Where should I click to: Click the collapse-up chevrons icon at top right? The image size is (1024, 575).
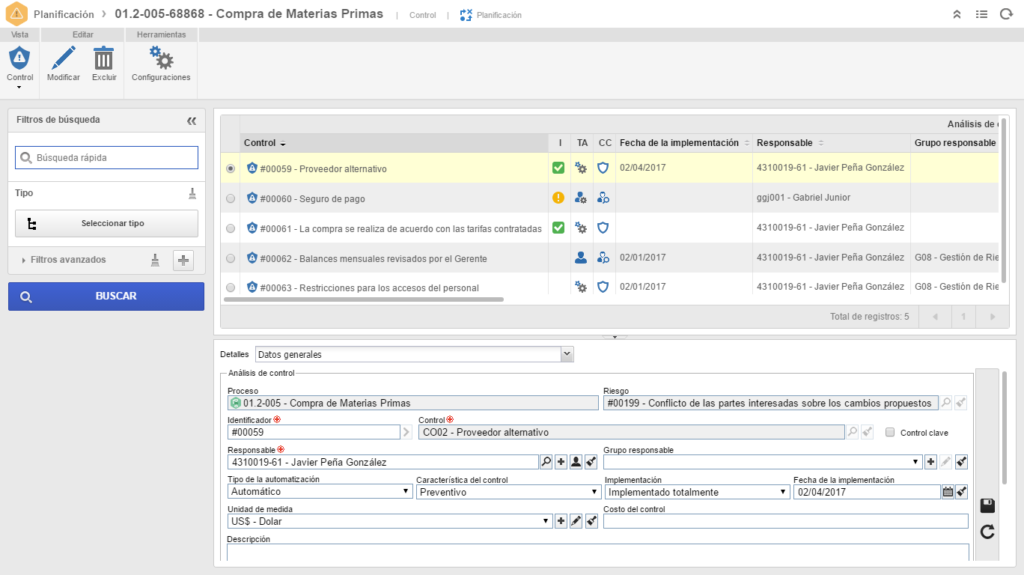coord(957,14)
